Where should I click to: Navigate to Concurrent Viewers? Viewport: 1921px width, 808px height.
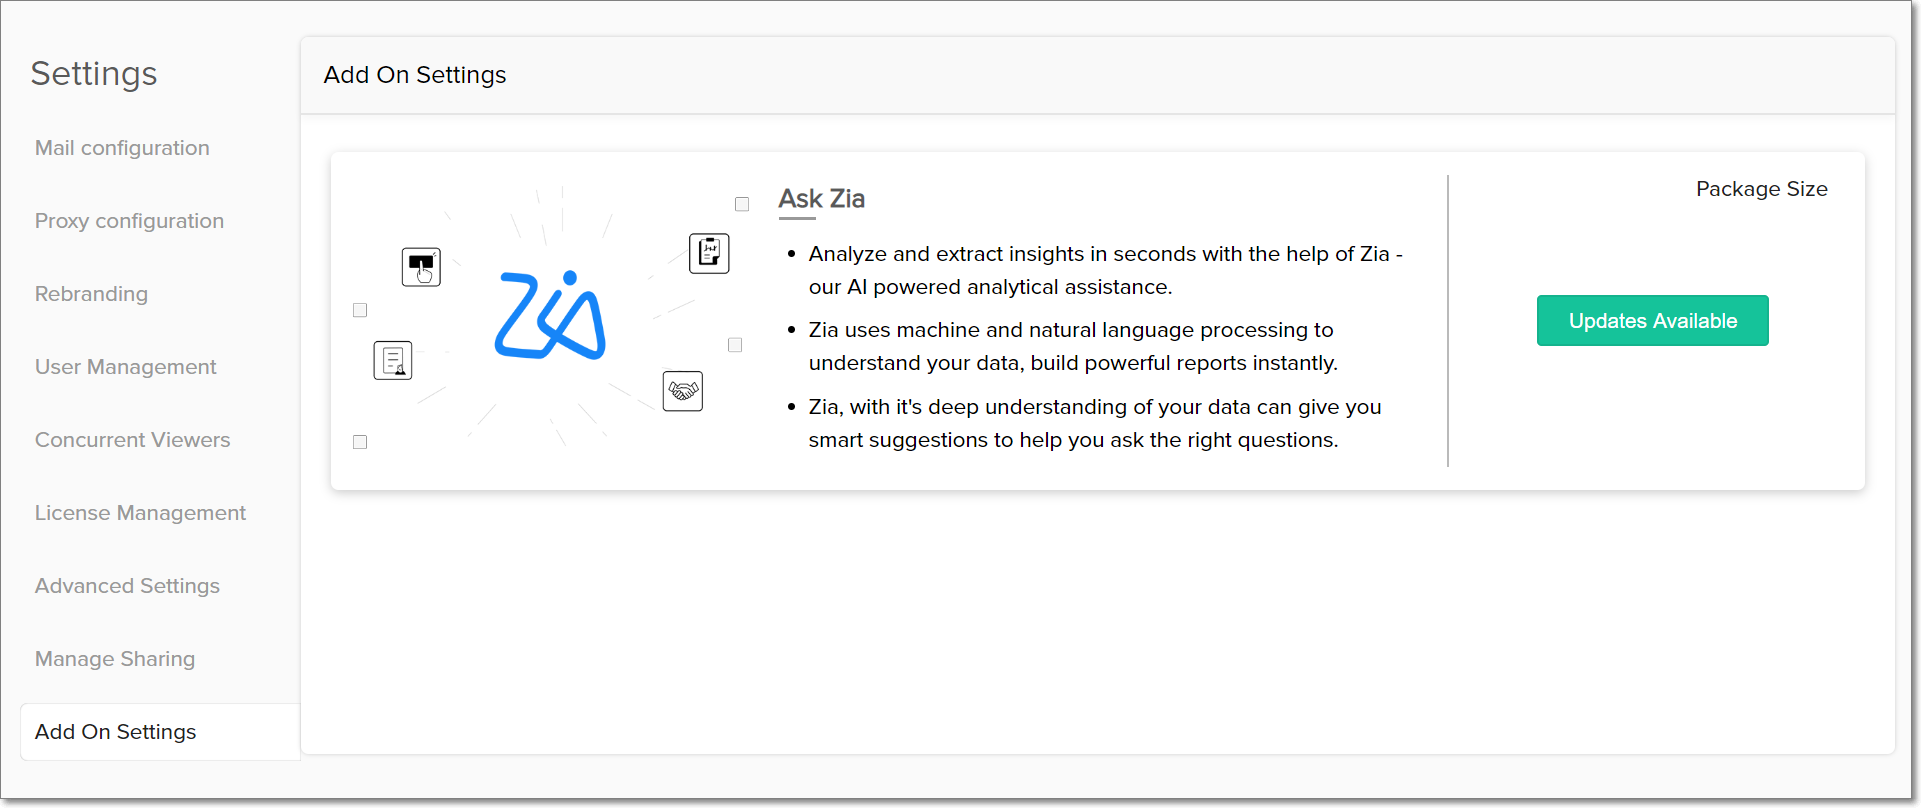tap(132, 440)
